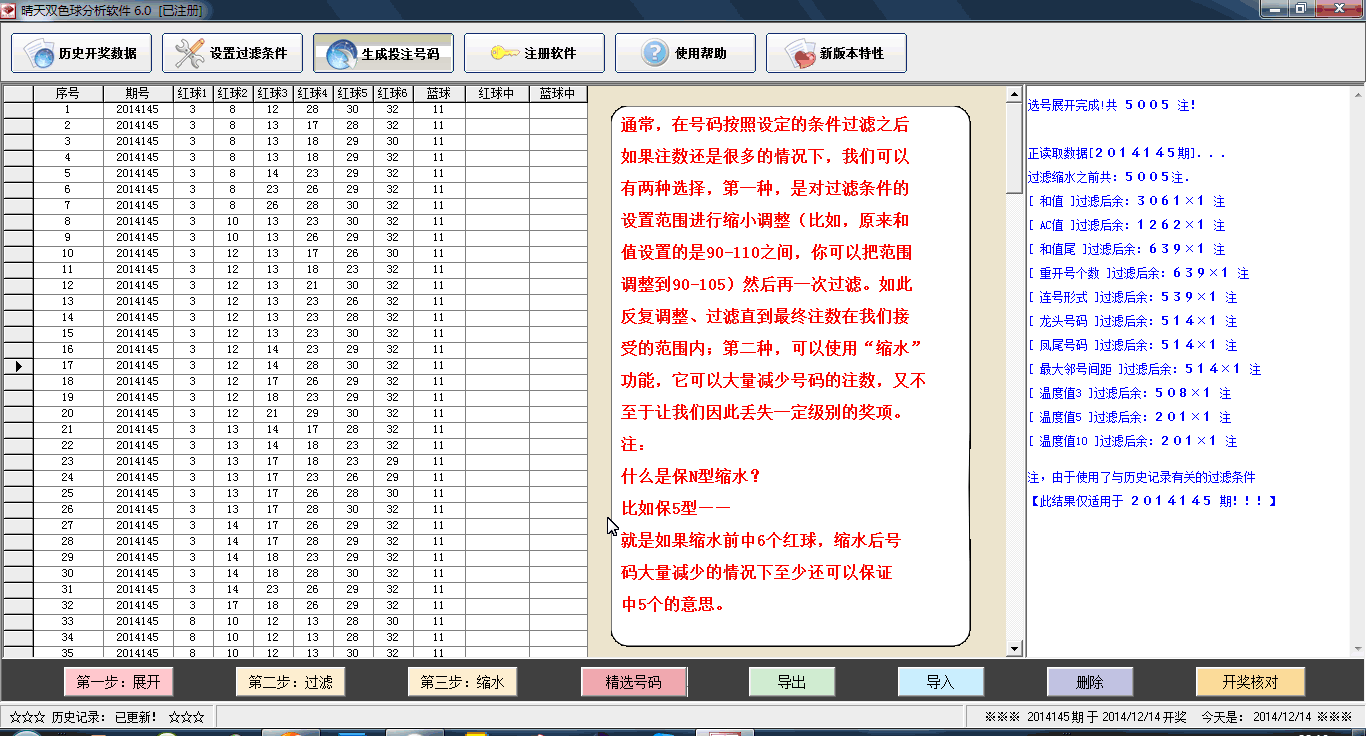The height and width of the screenshot is (736, 1366).
Task: Click the 导入 import button
Action: 940,682
